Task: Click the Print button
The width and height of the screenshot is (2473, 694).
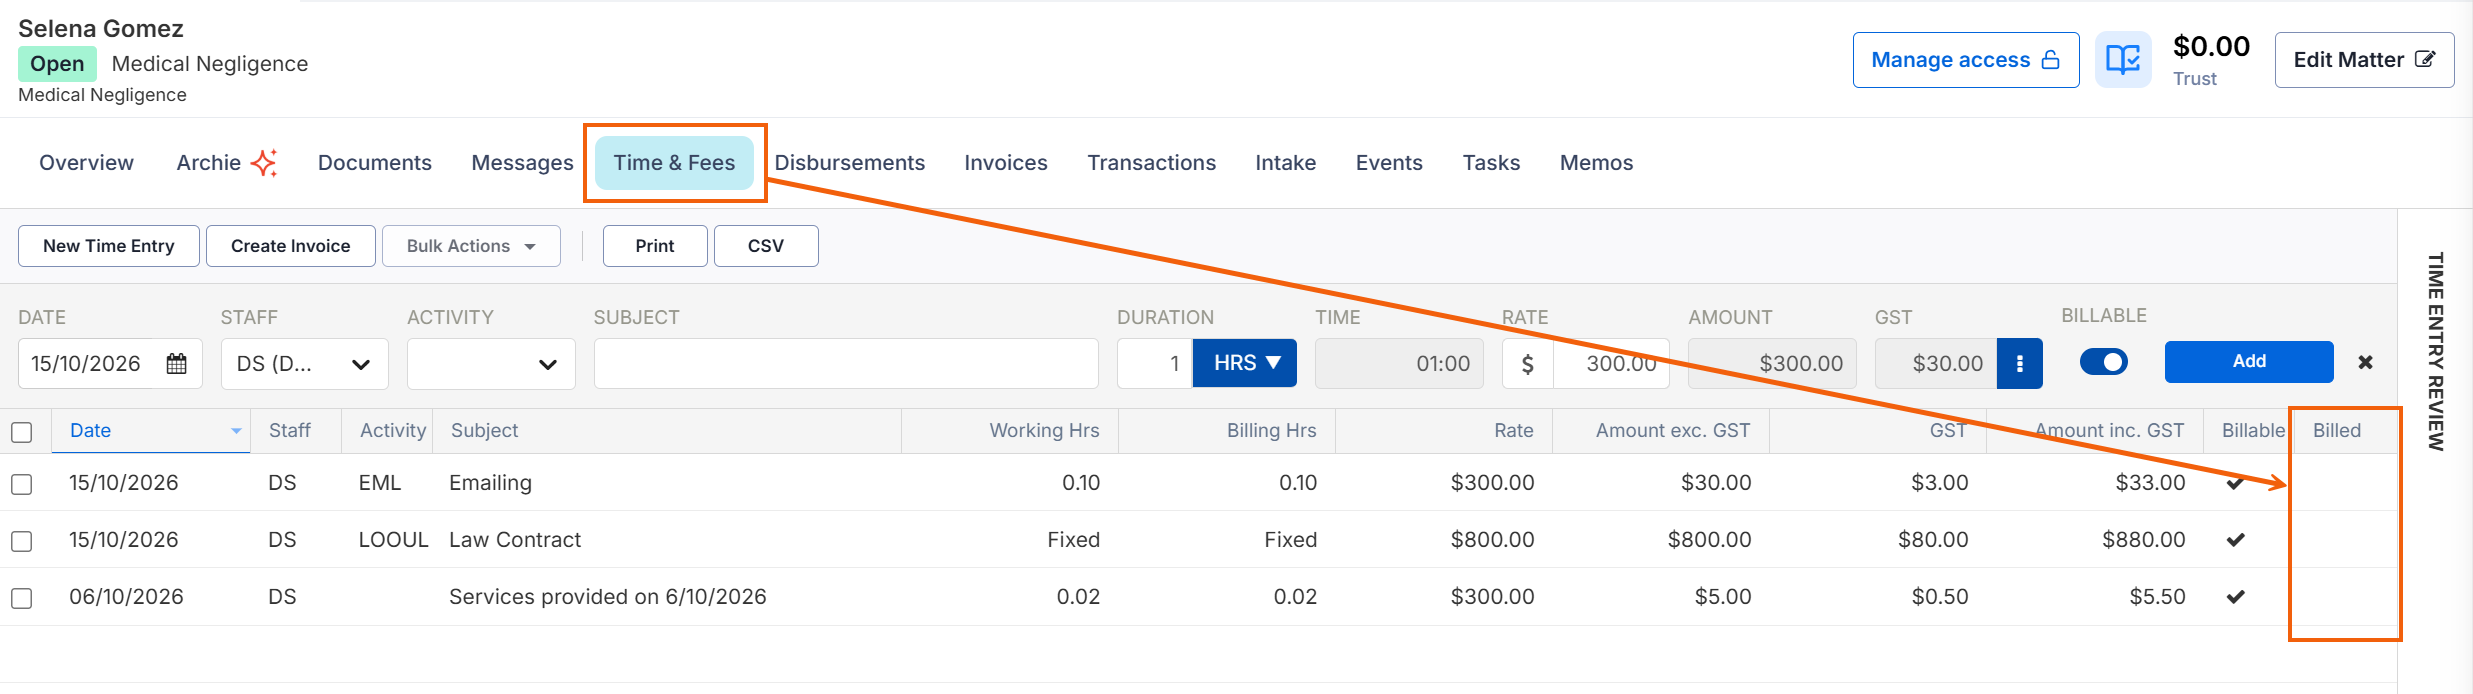Action: (x=655, y=246)
